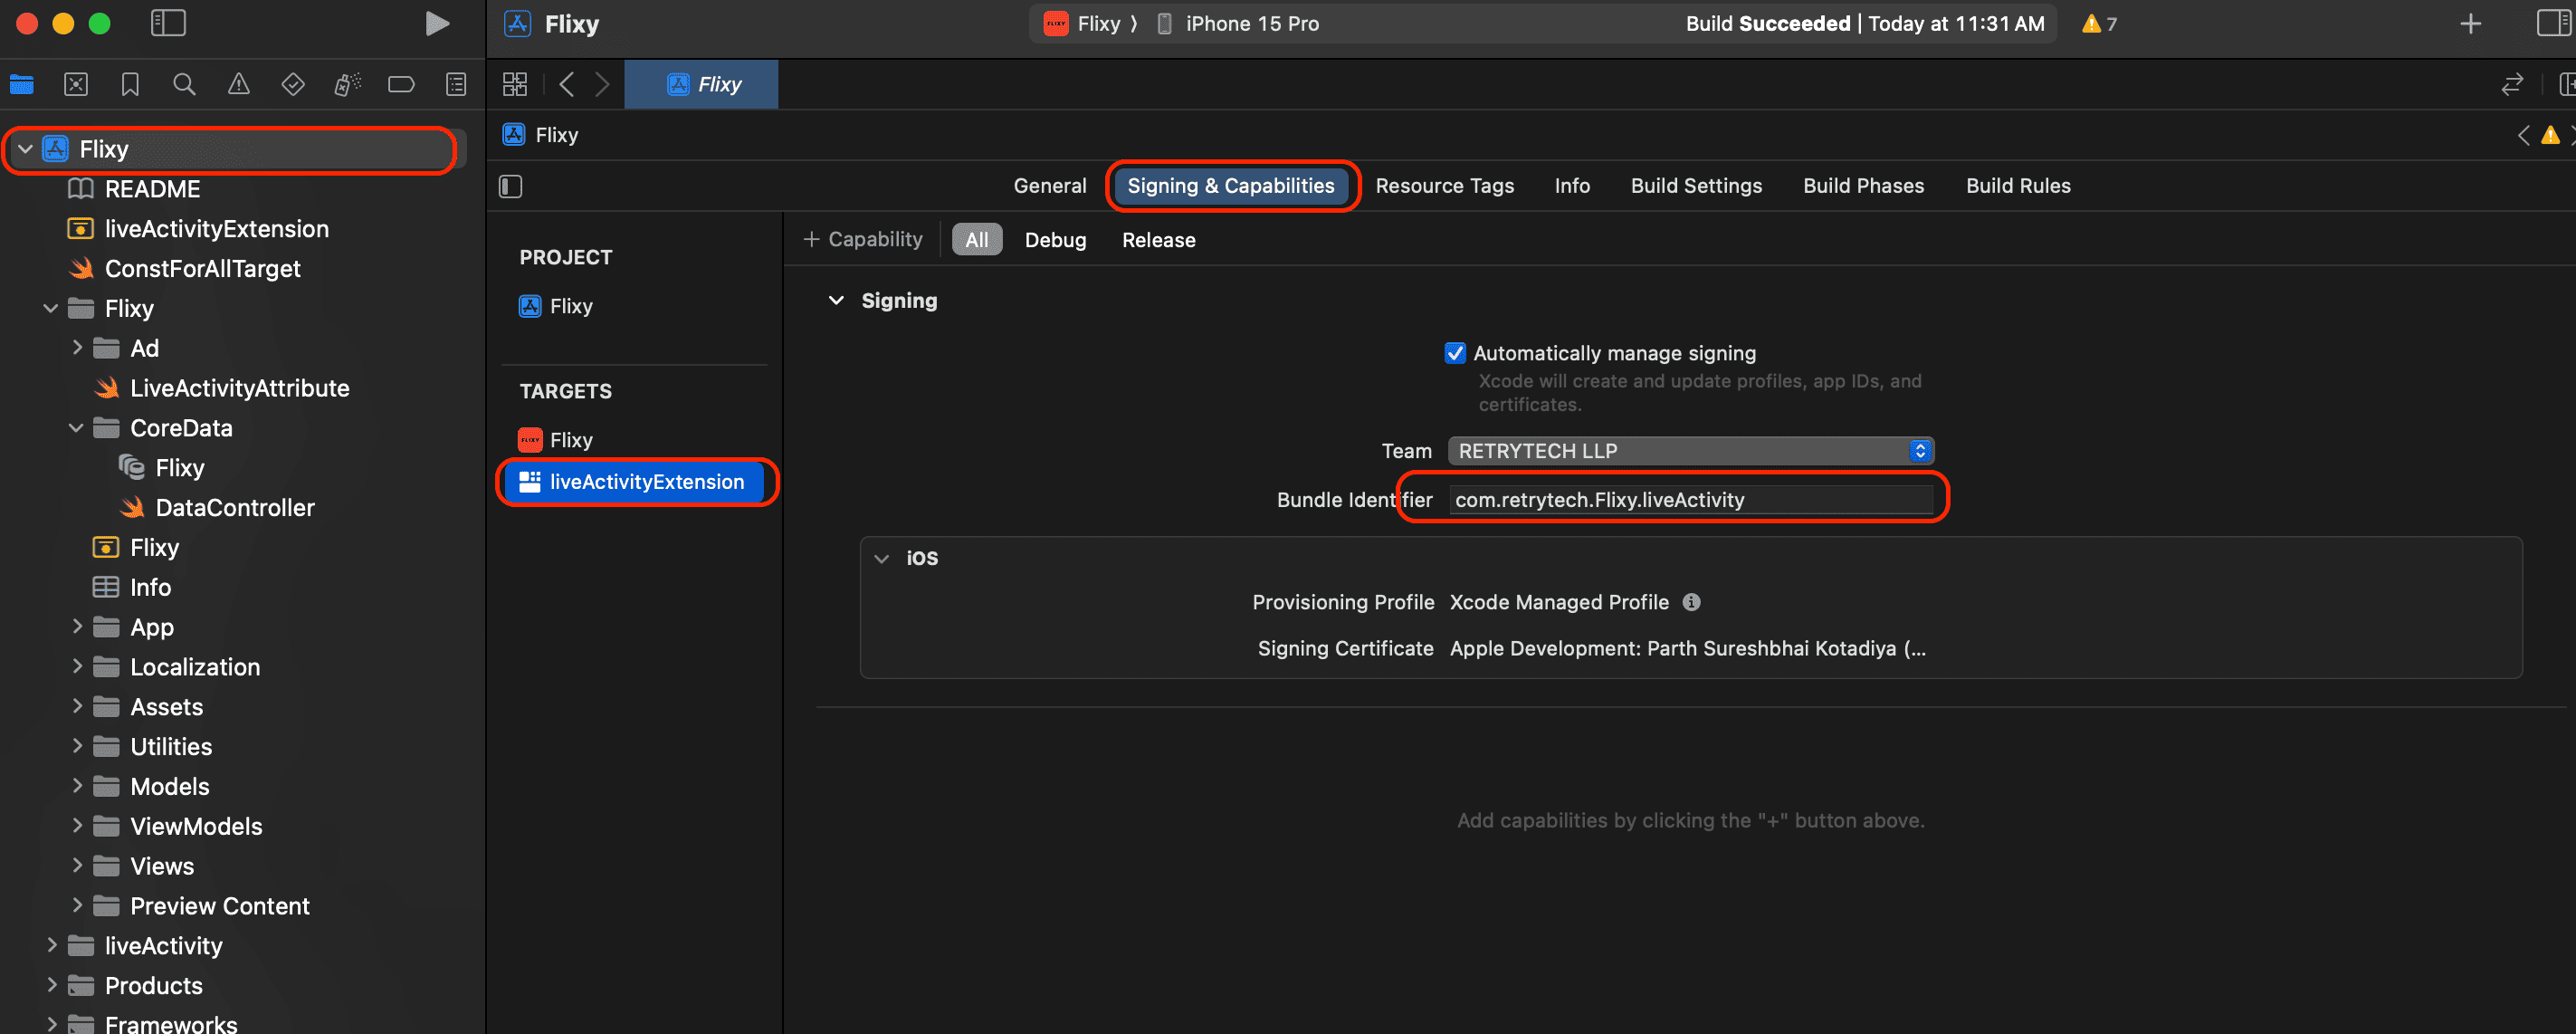Click the Run (play) button
The width and height of the screenshot is (2576, 1034).
[x=436, y=23]
